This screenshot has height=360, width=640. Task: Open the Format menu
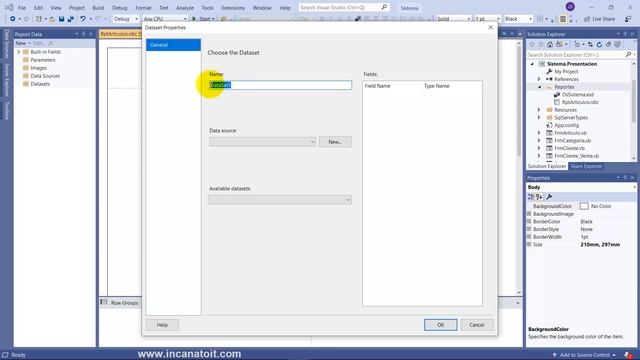(143, 8)
